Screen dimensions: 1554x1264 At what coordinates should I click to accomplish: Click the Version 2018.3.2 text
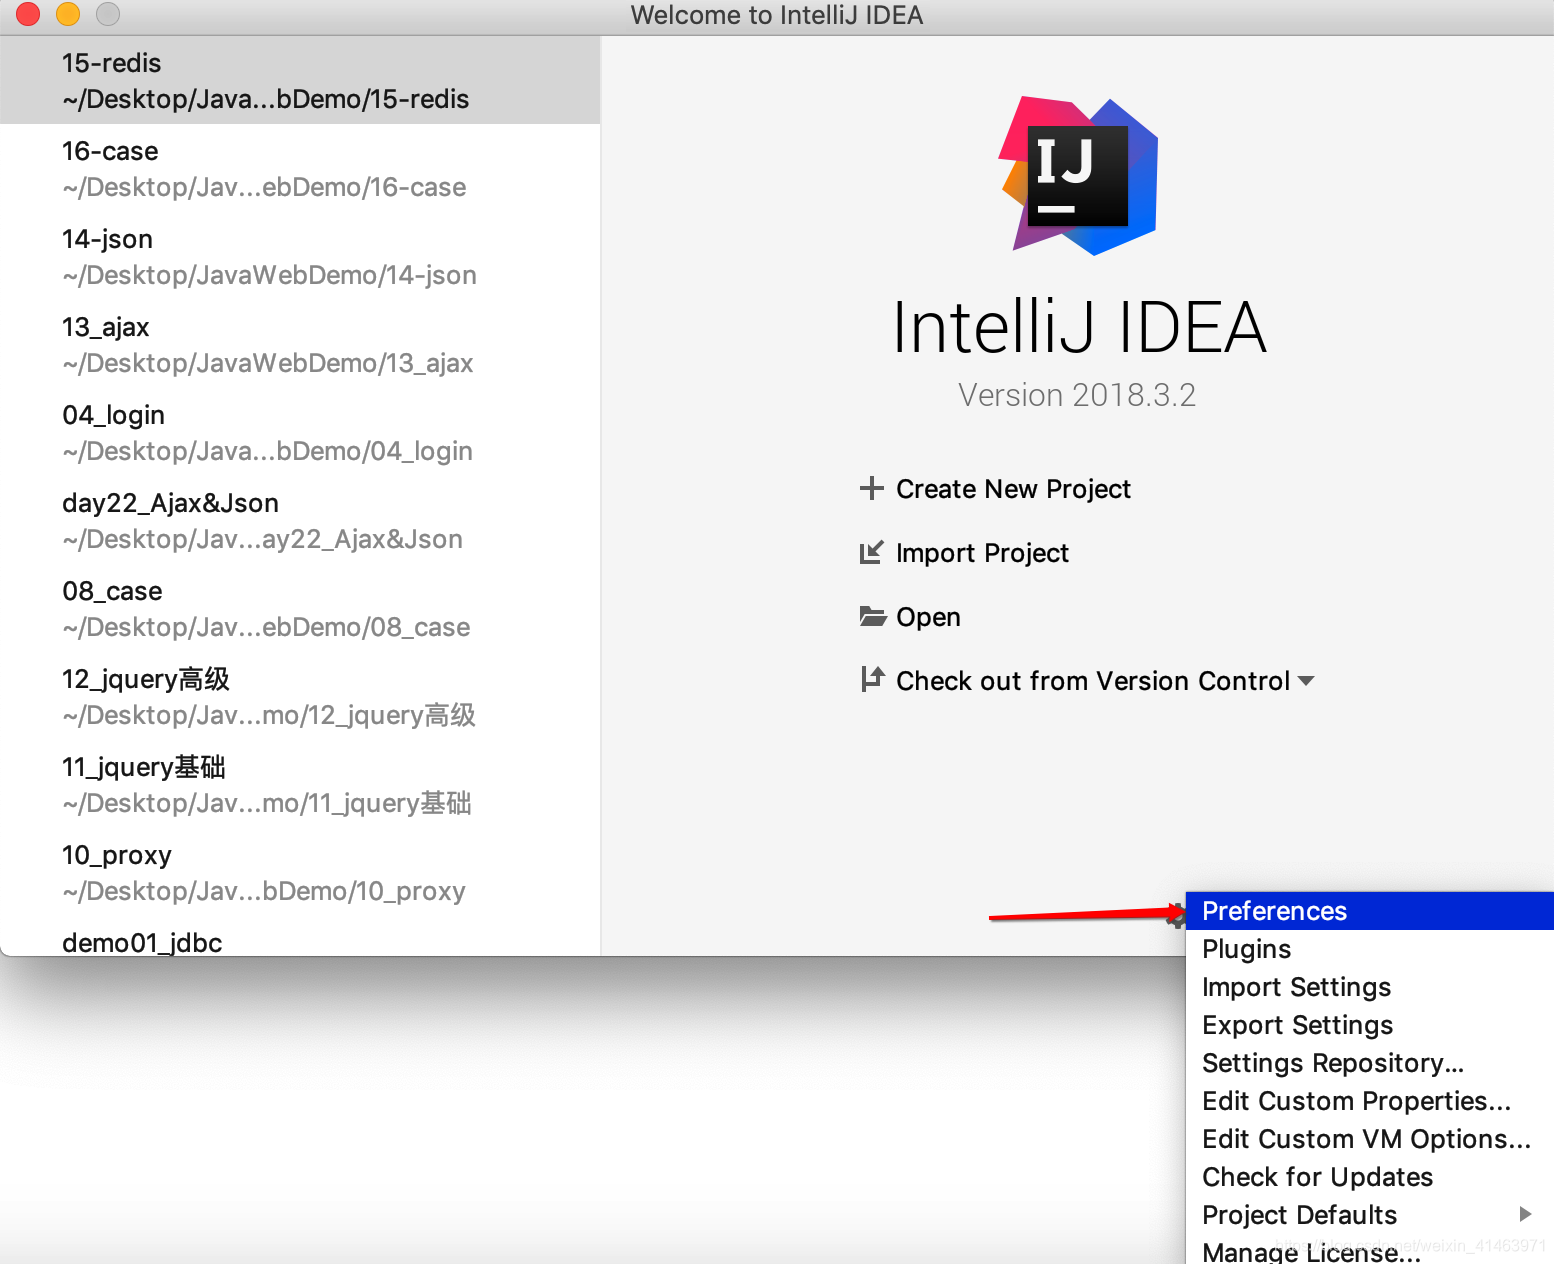(x=1077, y=395)
